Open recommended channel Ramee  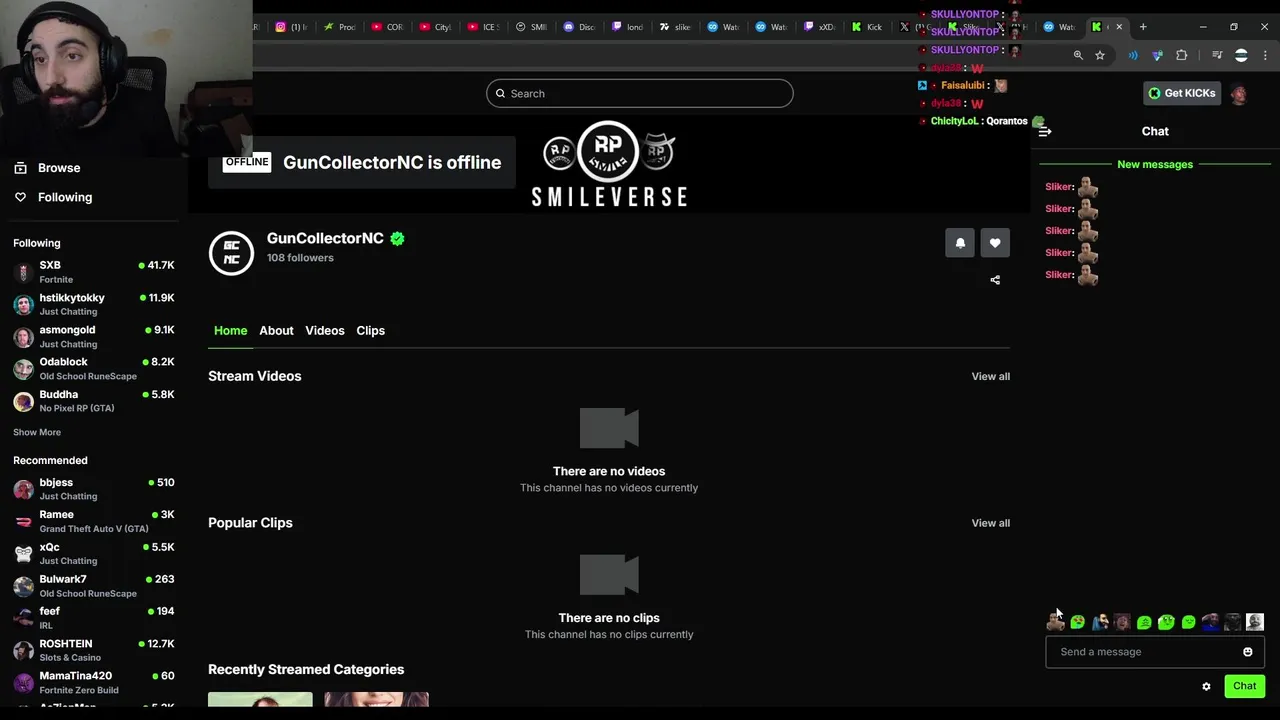pyautogui.click(x=94, y=521)
